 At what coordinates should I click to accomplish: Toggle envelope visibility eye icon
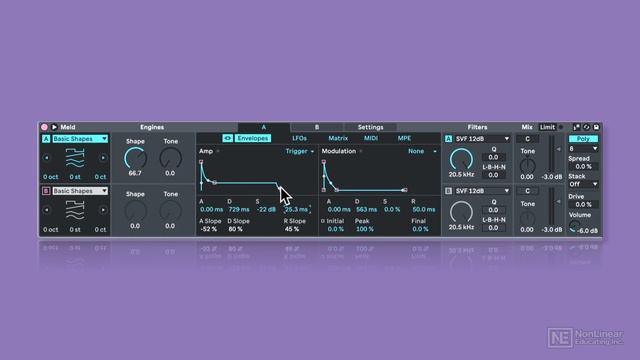(227, 138)
